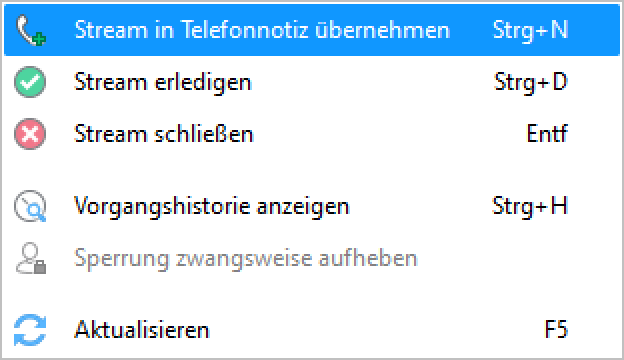
Task: Select Stream in Telefonnotiz übernehmen
Action: click(312, 30)
